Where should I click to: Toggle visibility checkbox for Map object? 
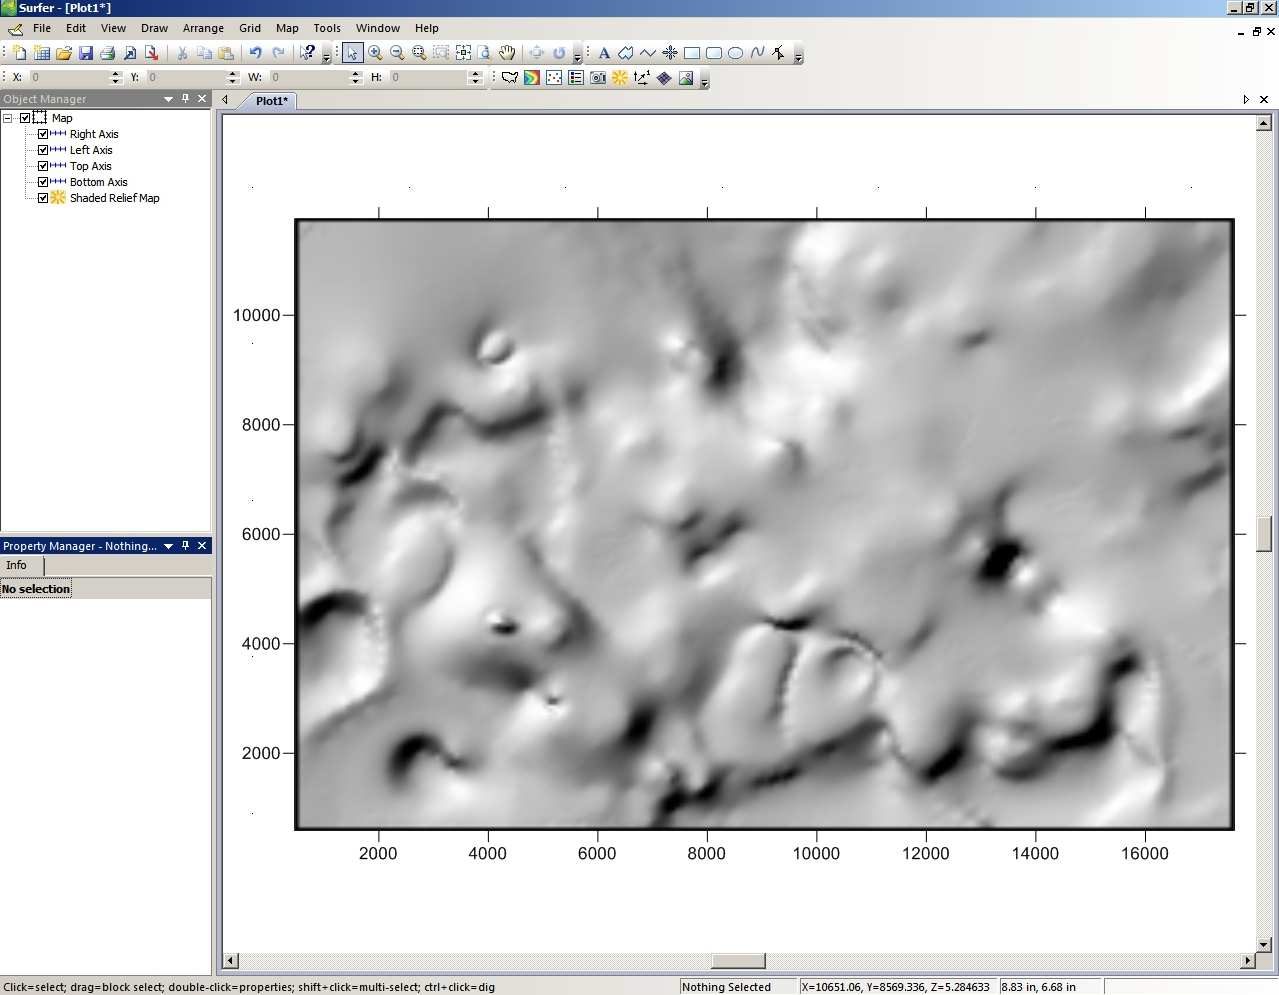tap(25, 118)
